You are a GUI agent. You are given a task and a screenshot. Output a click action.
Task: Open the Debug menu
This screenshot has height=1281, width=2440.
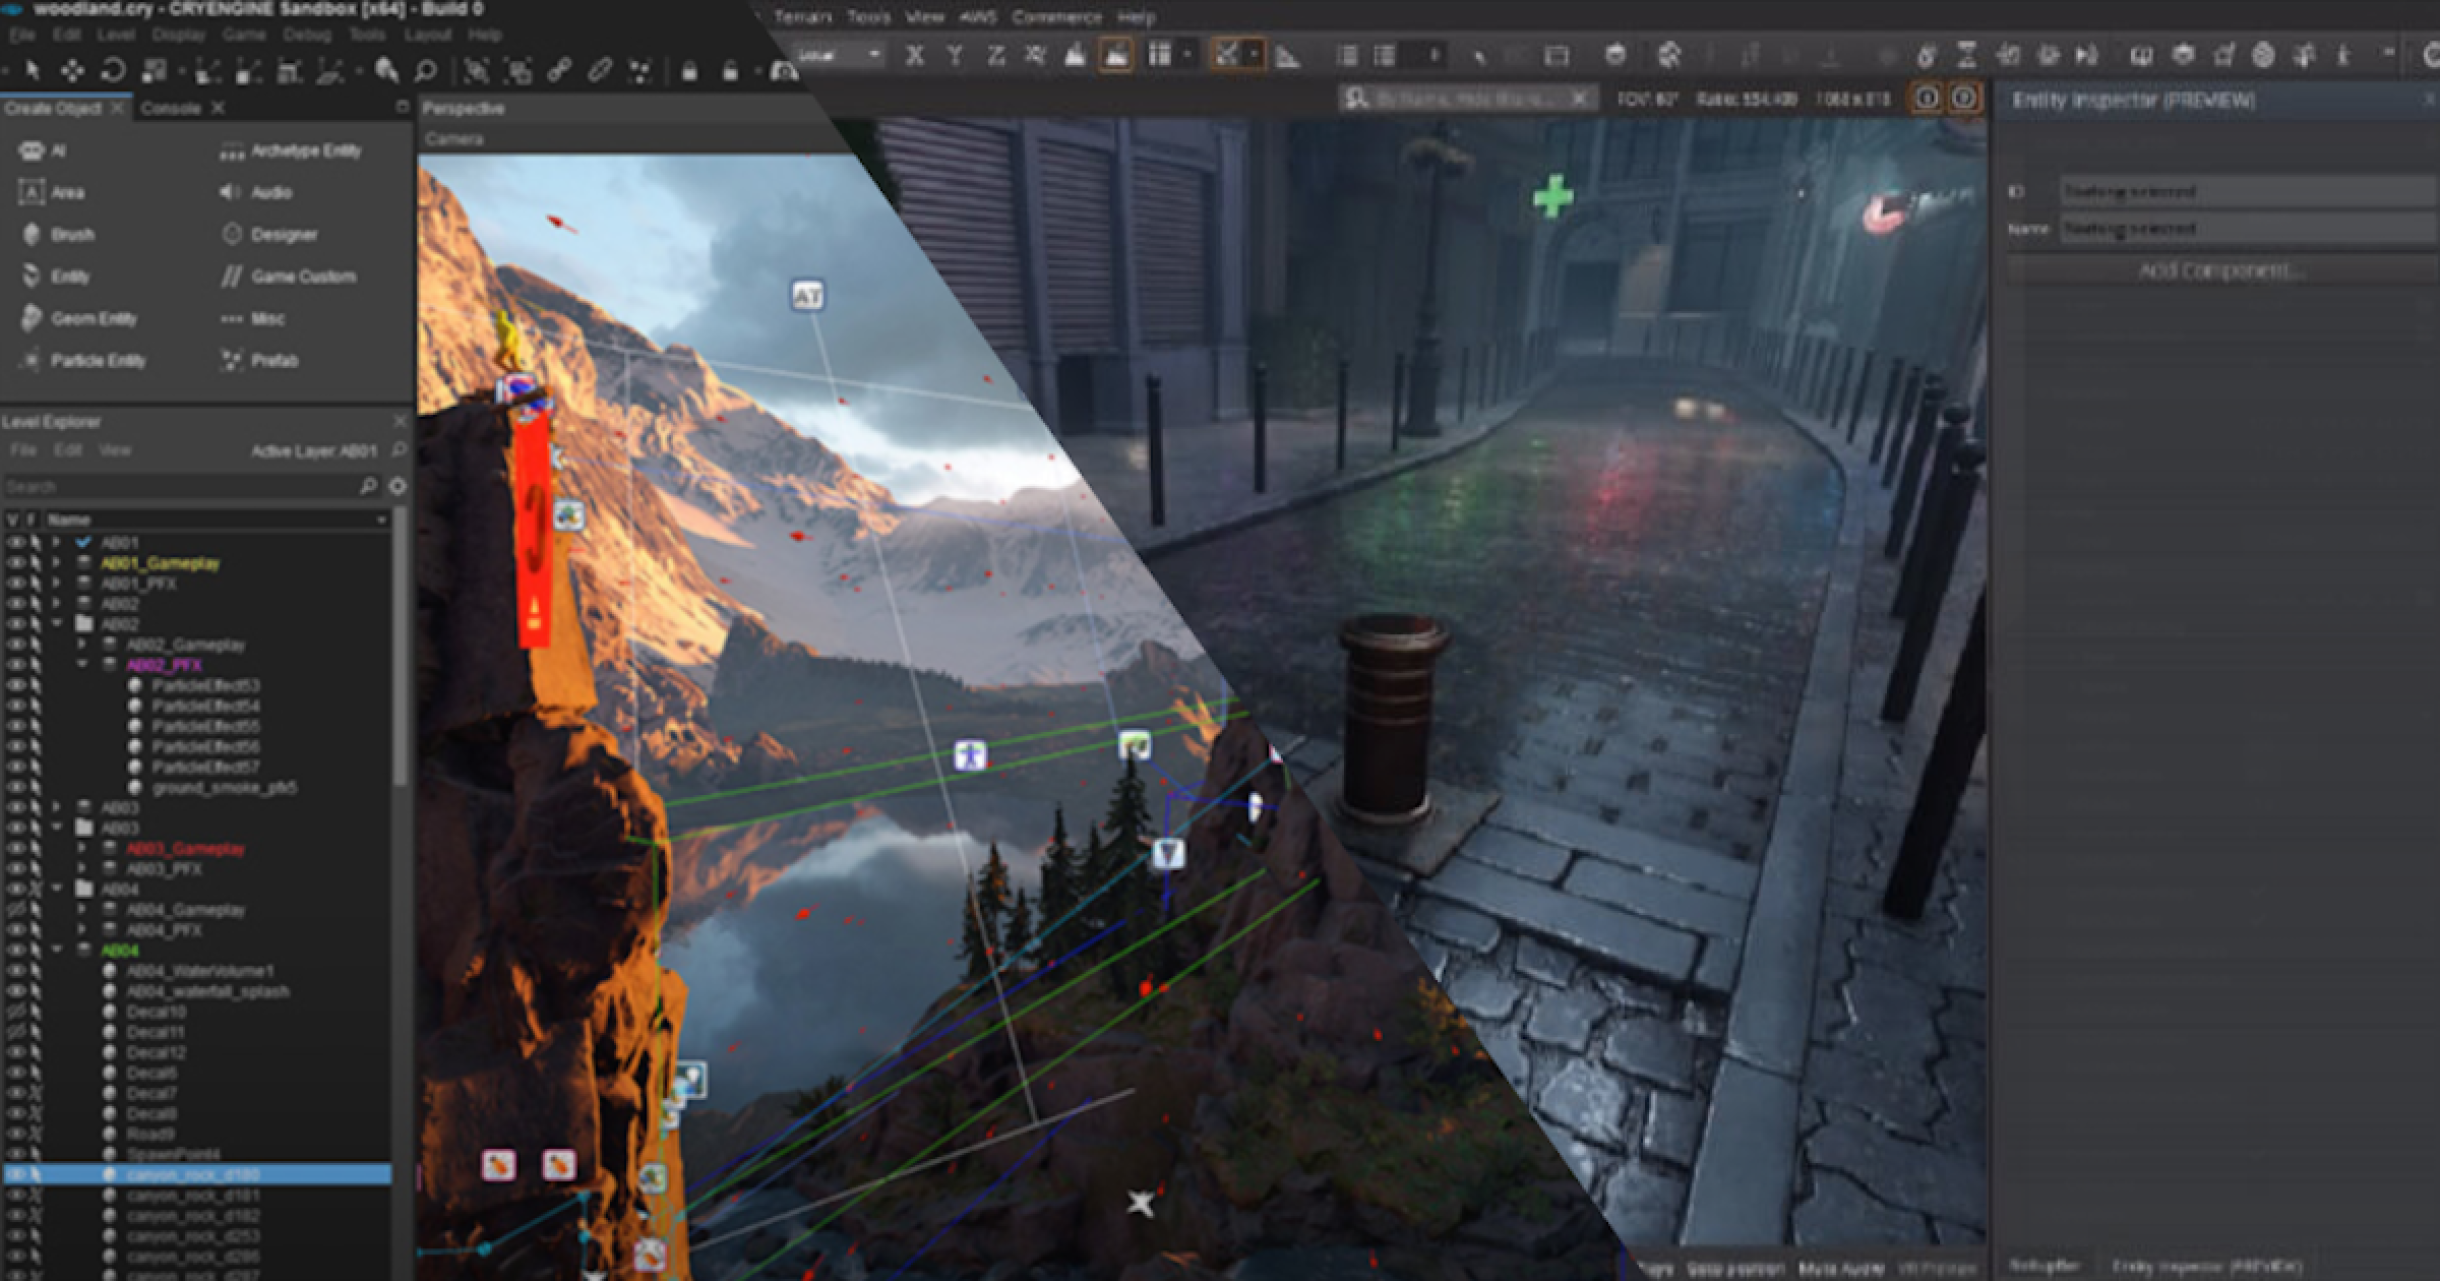coord(307,35)
